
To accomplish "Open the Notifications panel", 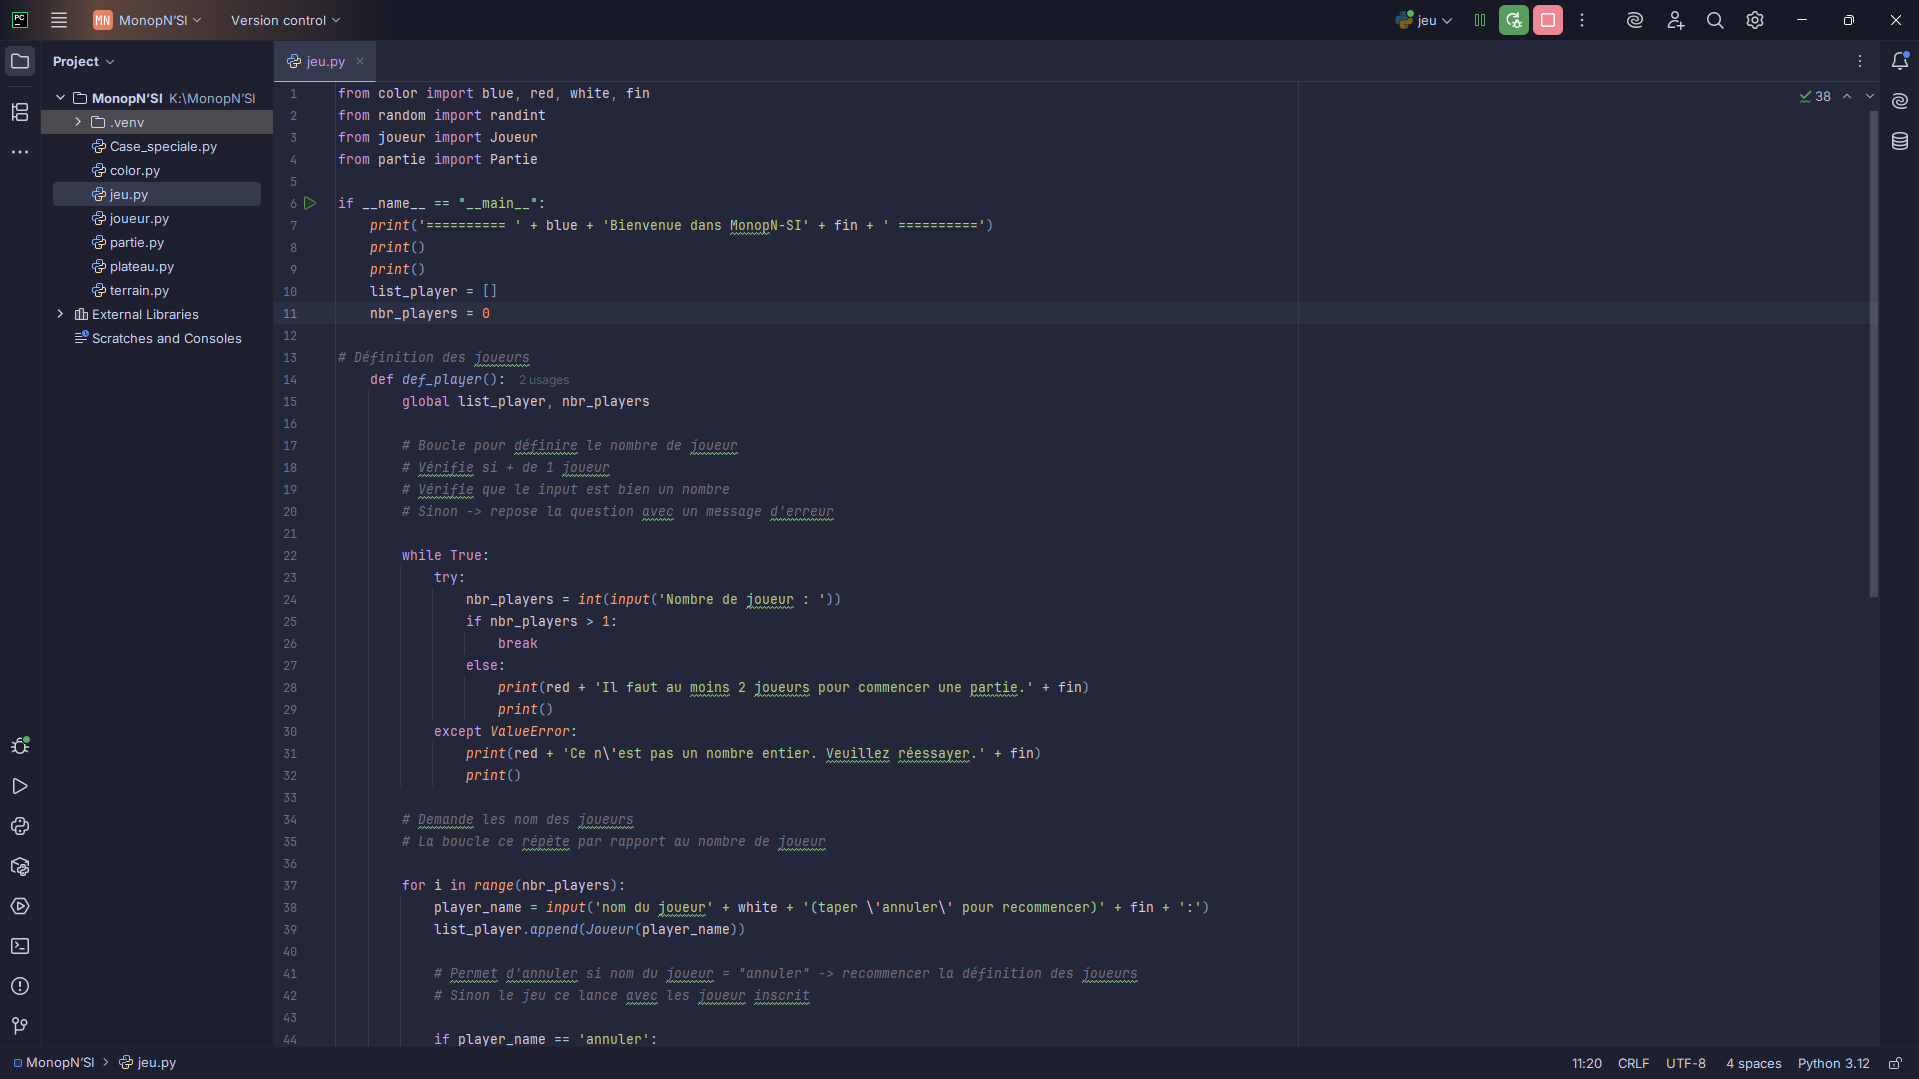I will click(x=1900, y=62).
